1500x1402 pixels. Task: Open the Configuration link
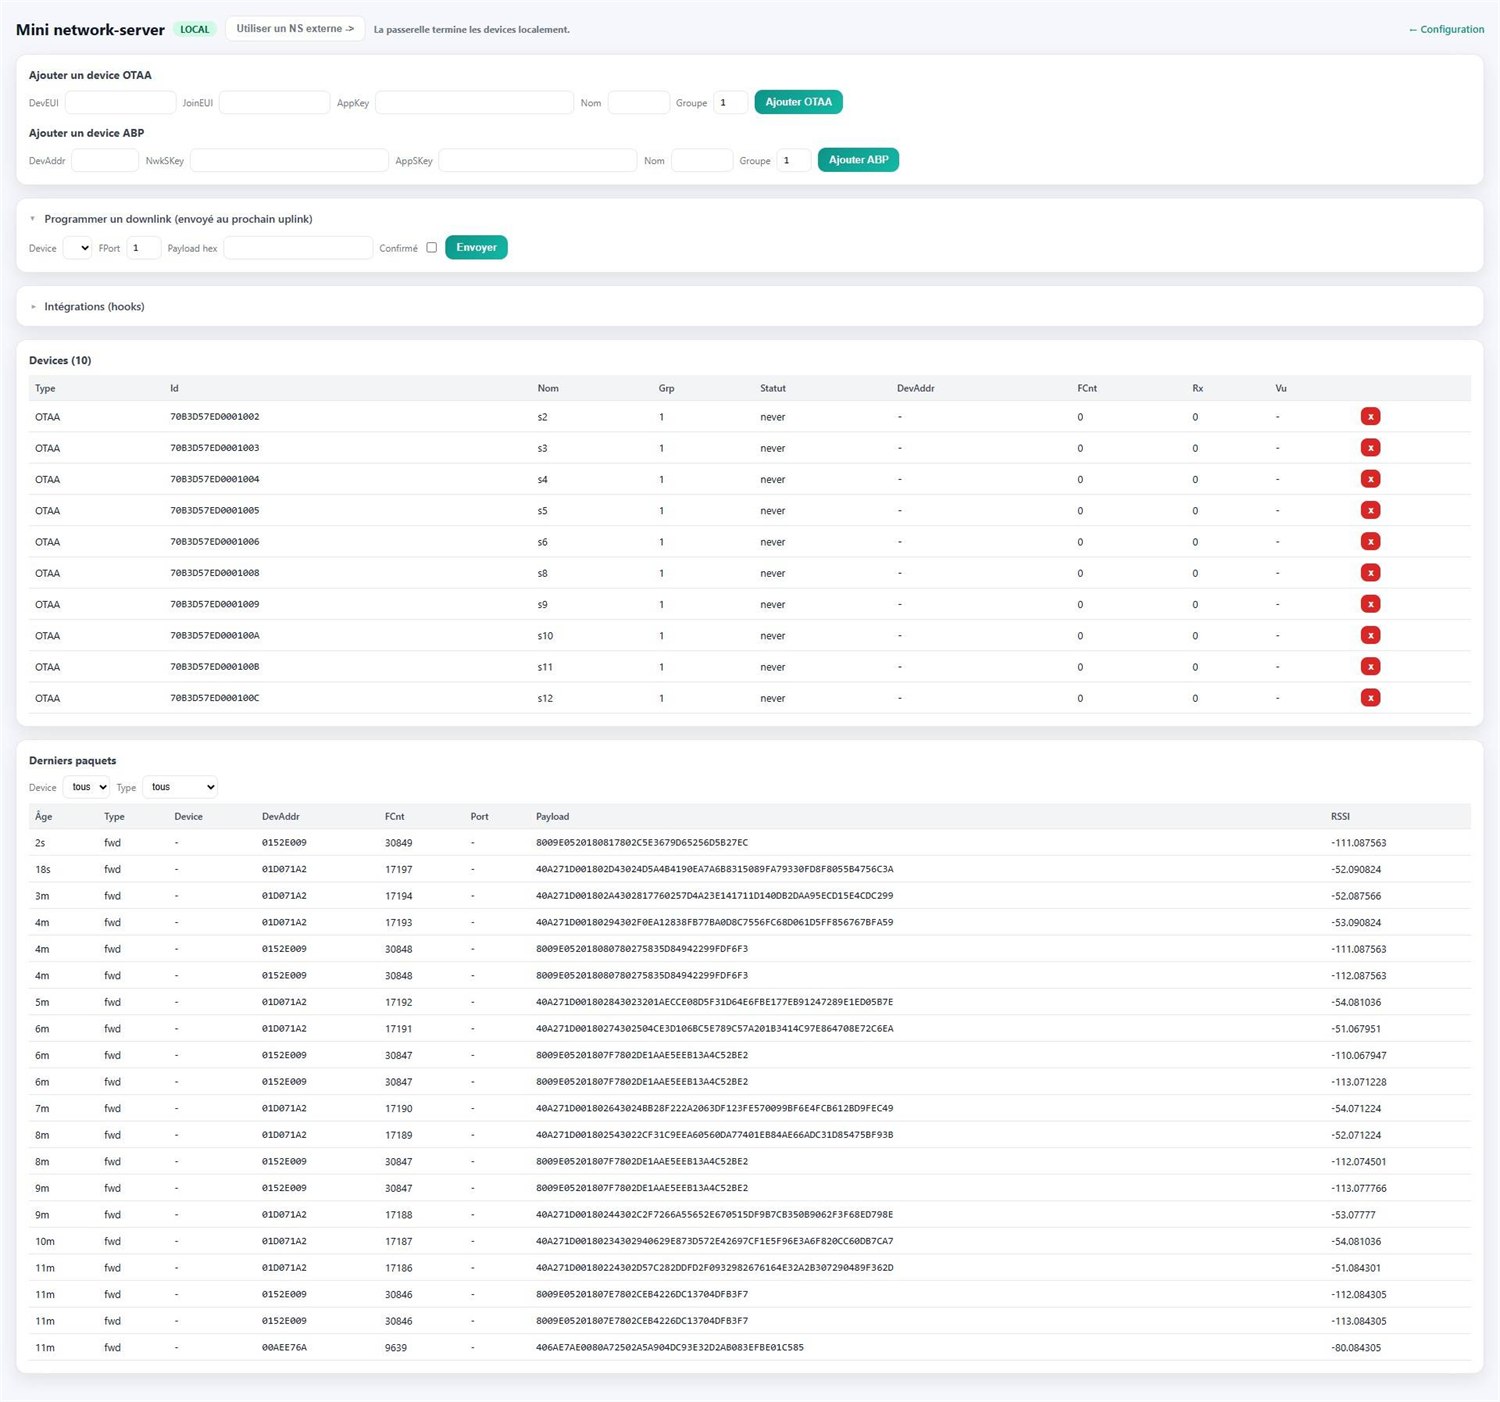pos(1446,29)
